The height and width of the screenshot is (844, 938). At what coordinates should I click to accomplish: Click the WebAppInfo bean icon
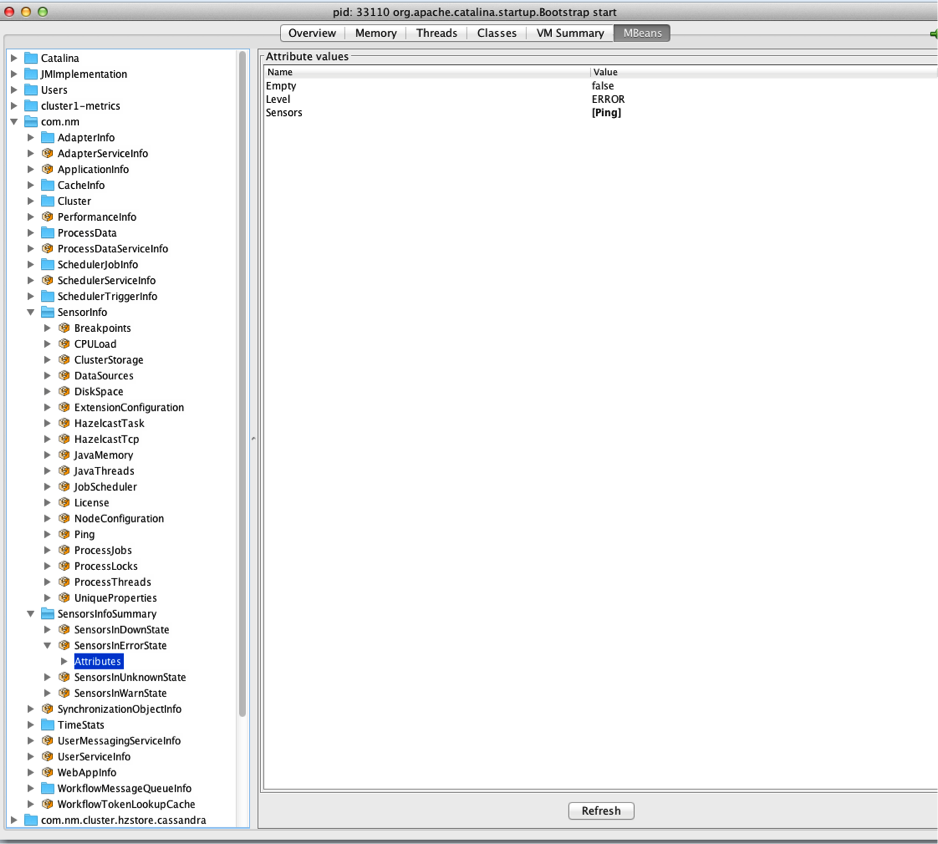coord(47,772)
